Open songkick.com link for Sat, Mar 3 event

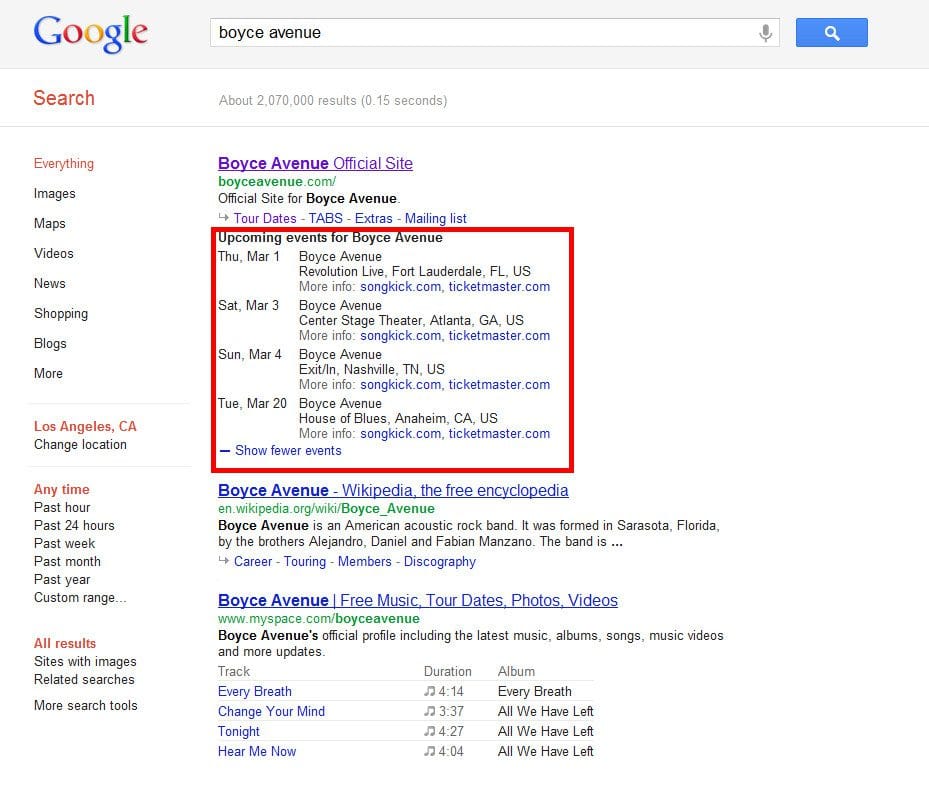(401, 336)
